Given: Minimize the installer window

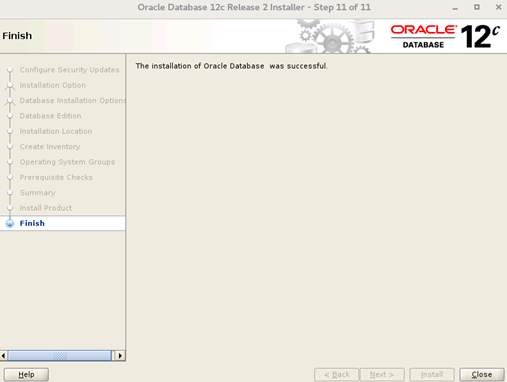Looking at the screenshot, I should pos(455,7).
